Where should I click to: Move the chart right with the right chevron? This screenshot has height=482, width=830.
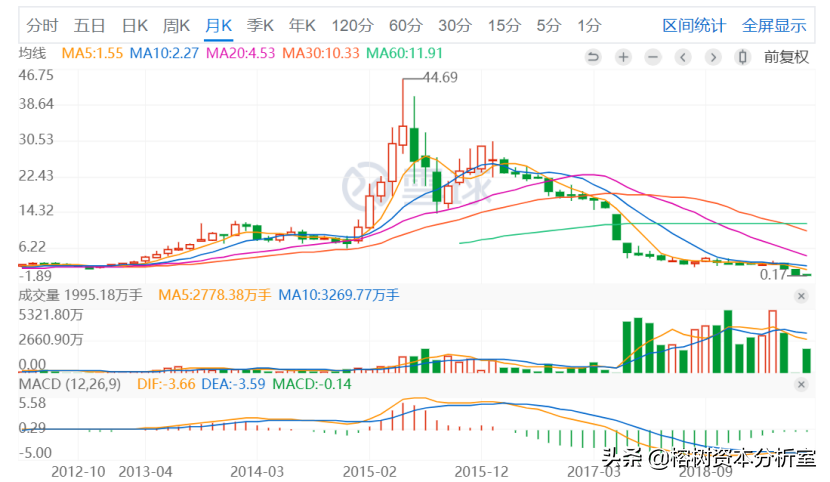pos(713,57)
